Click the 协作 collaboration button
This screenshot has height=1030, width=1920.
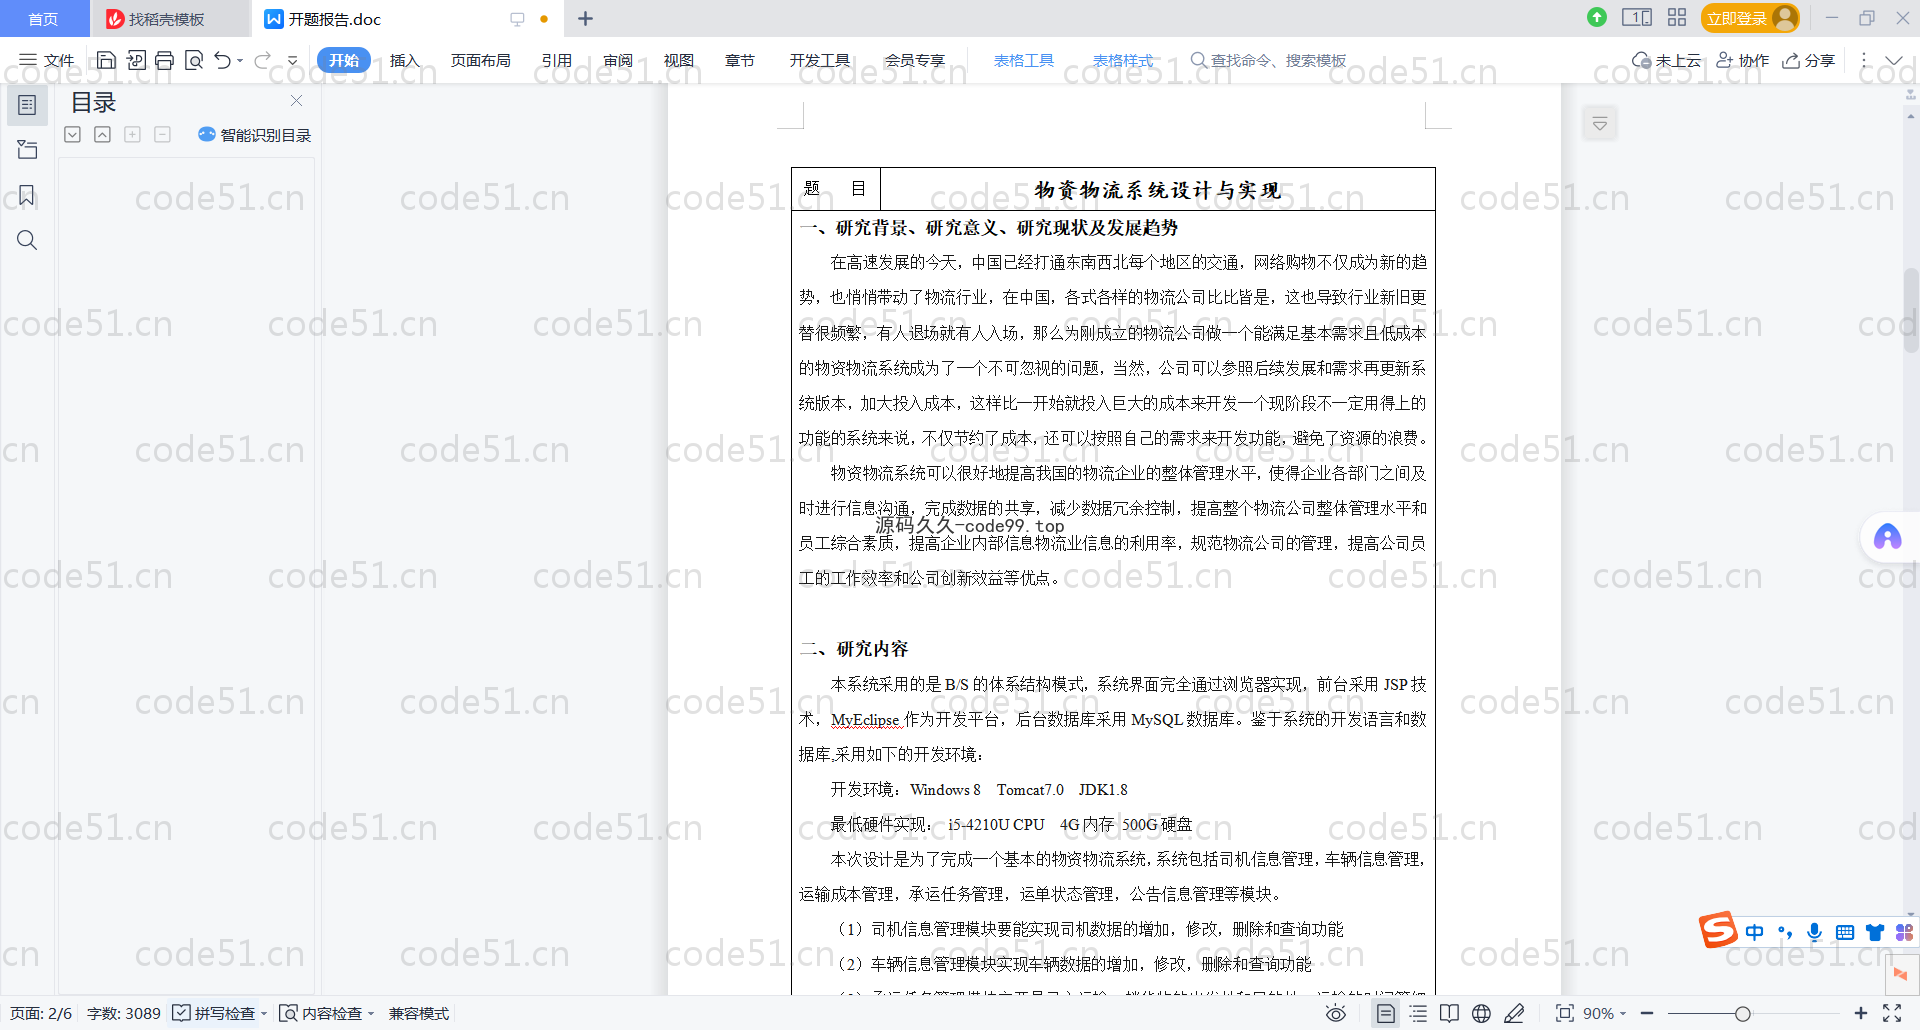click(1743, 61)
